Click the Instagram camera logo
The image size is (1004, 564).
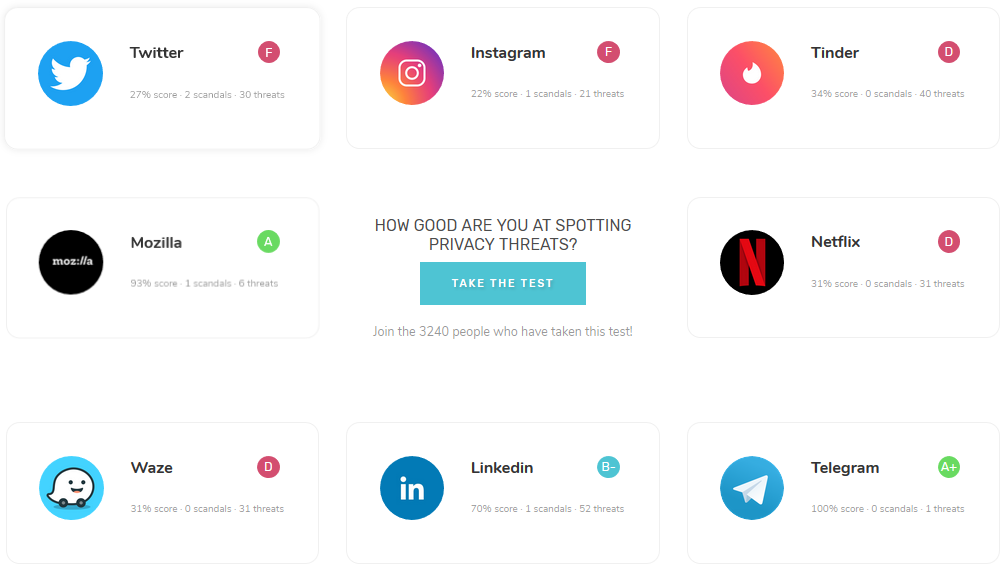412,73
